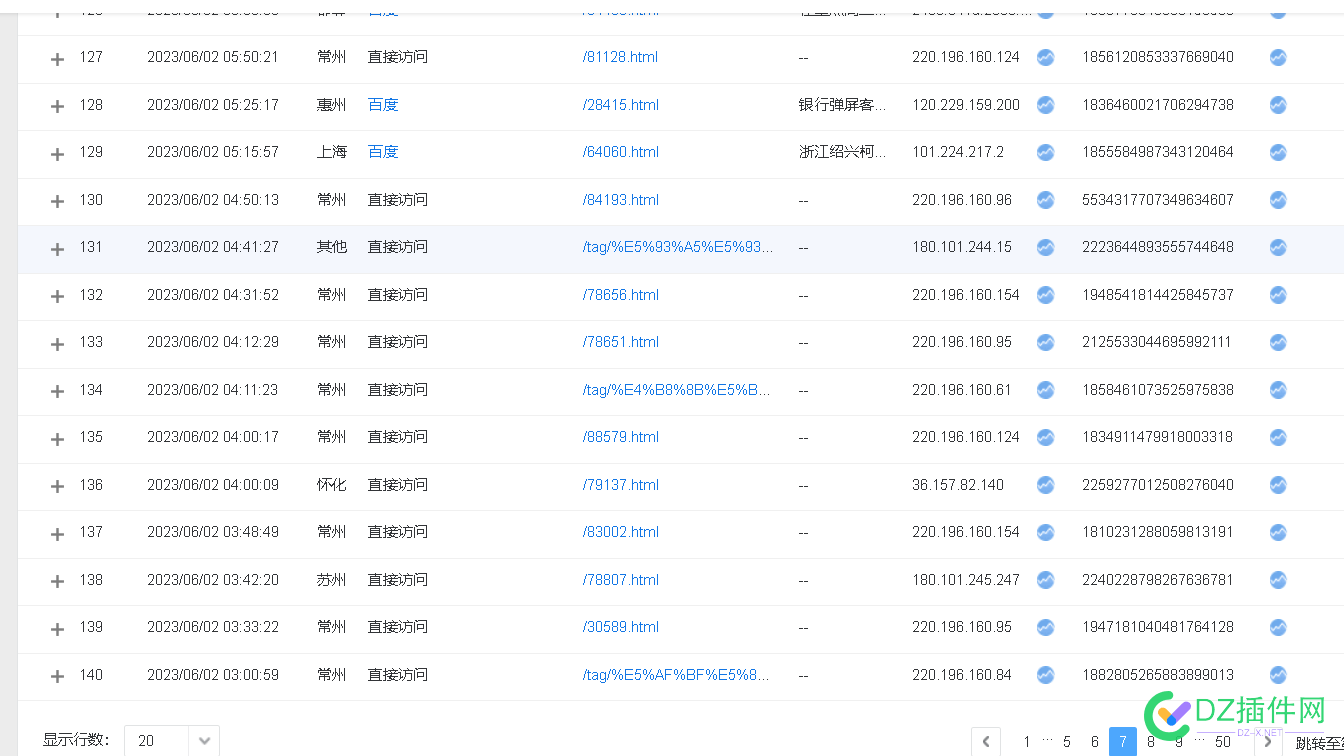
Task: Open the /64060.html page link
Action: (x=620, y=152)
